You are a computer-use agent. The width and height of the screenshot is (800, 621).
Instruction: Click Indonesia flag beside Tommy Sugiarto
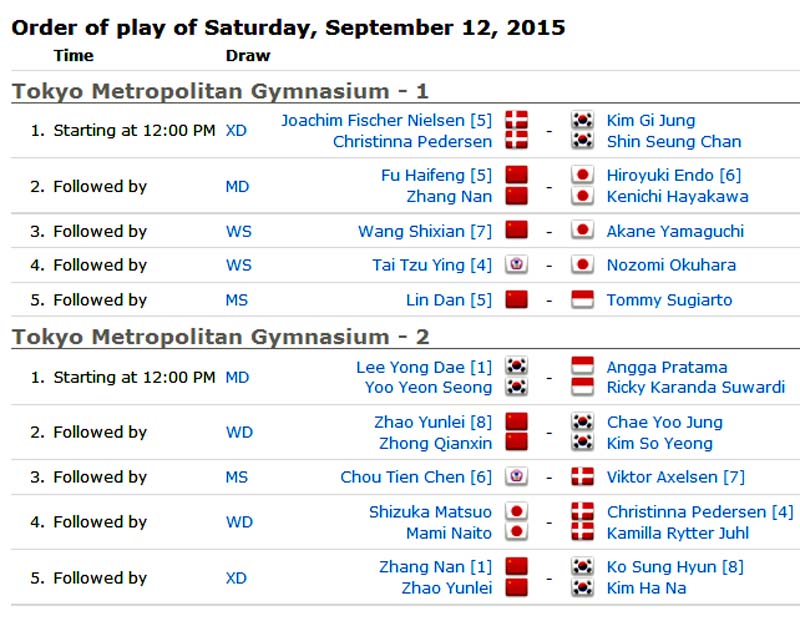[x=582, y=300]
